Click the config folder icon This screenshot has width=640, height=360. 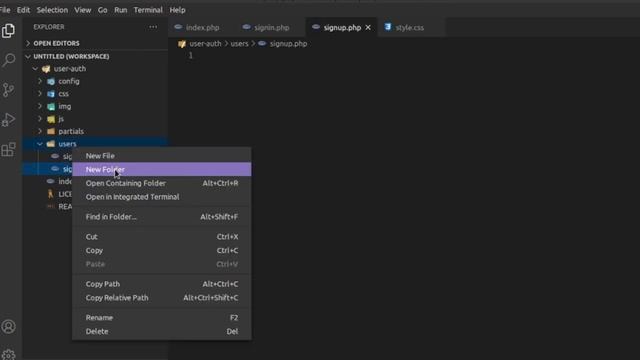pyautogui.click(x=51, y=81)
